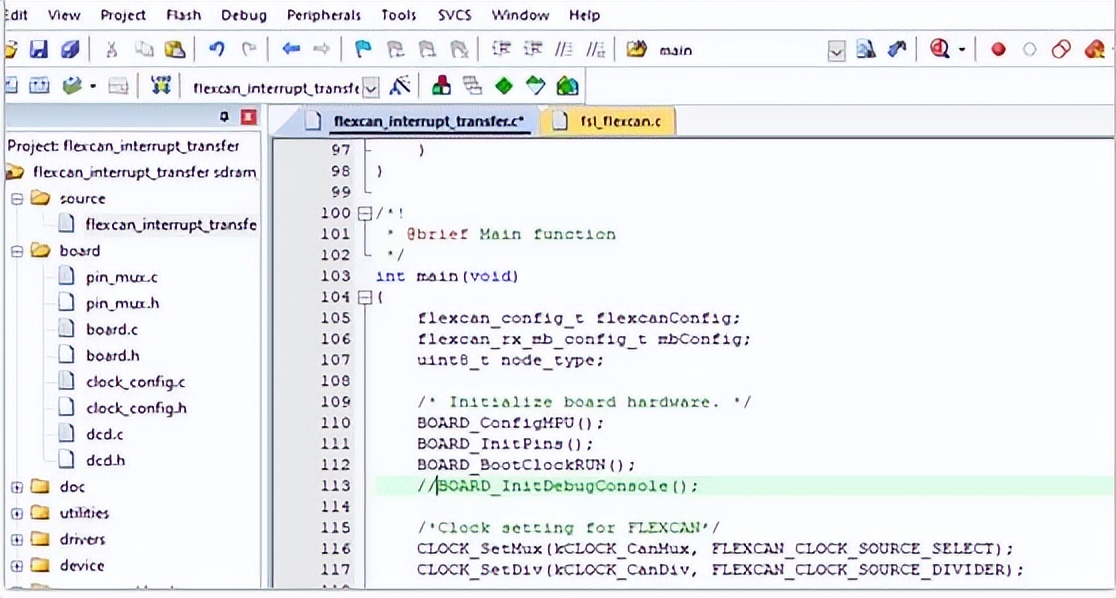The image size is (1116, 598).
Task: Collapse the board folder in project tree
Action: (x=17, y=251)
